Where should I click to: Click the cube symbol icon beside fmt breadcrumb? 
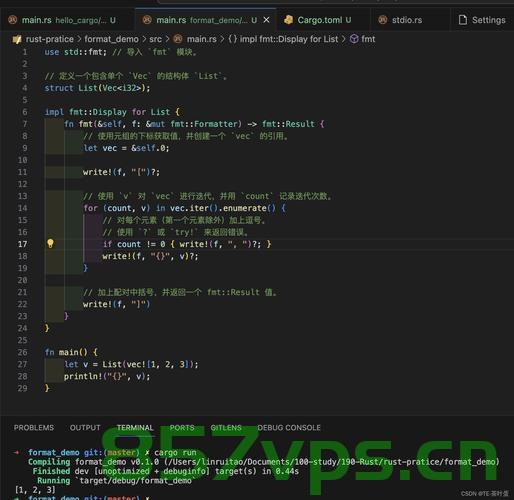point(354,39)
